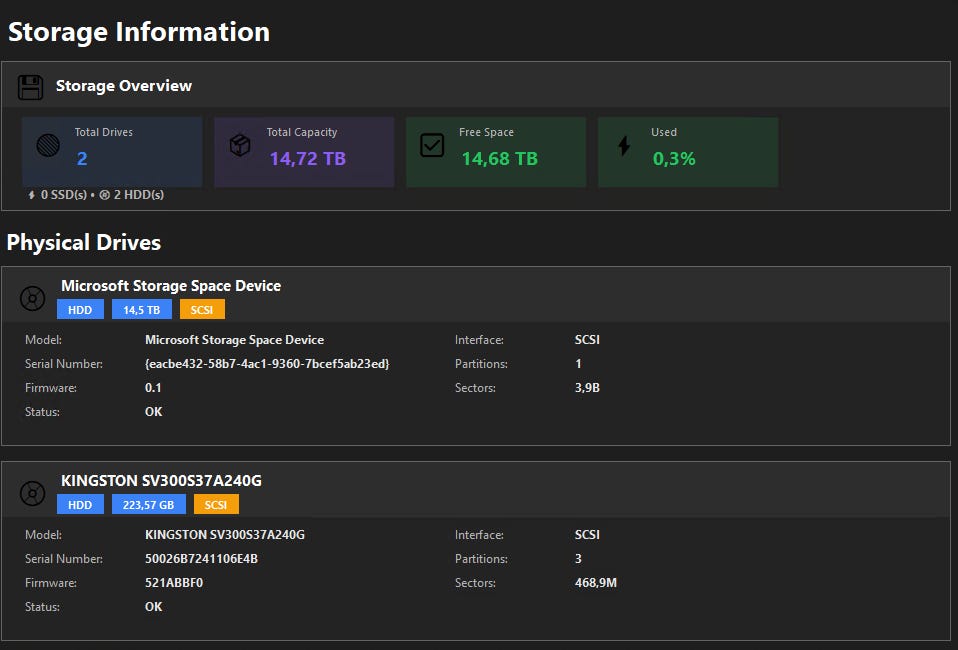Viewport: 958px width, 650px height.
Task: Click the orange SCSI badge on the Microsoft drive
Action: (x=202, y=310)
